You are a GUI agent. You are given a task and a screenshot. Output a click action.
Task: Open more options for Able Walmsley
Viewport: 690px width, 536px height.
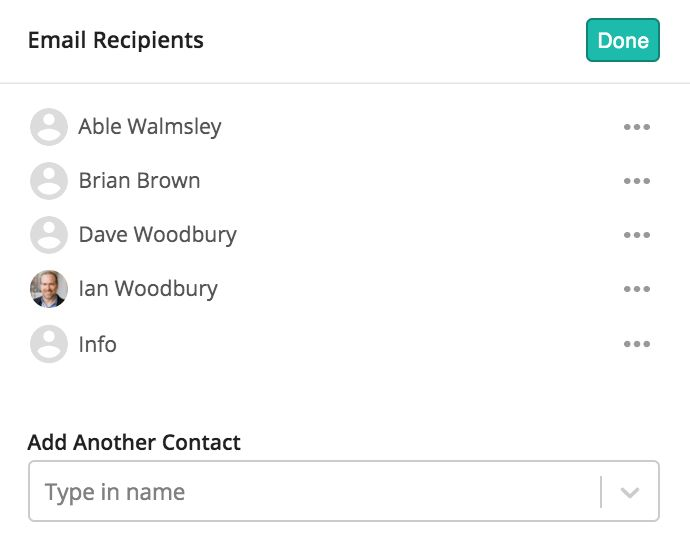click(x=637, y=127)
